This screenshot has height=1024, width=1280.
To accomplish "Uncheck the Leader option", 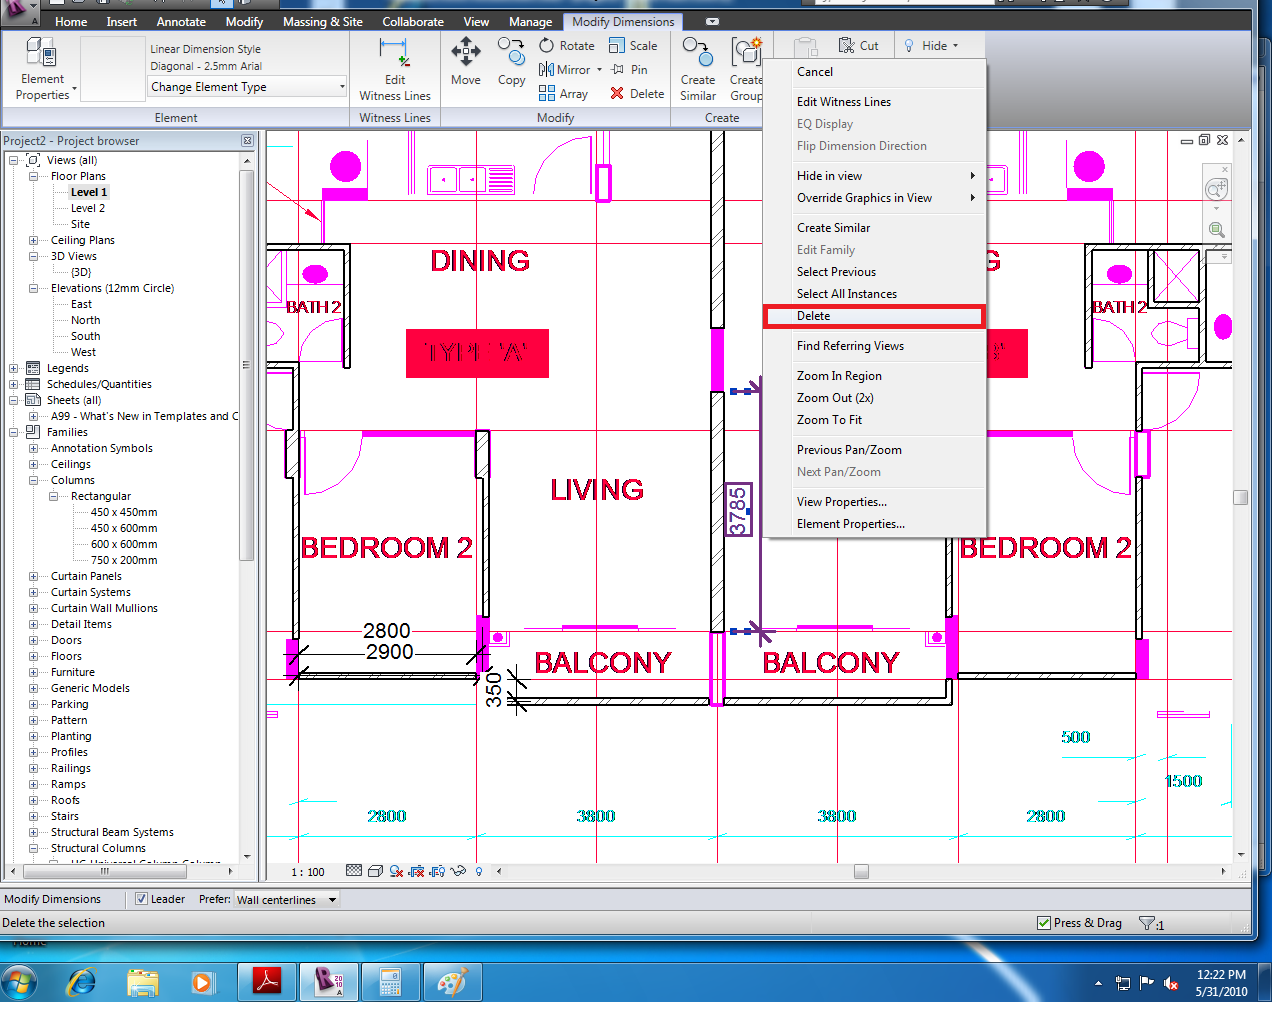I will tap(141, 899).
